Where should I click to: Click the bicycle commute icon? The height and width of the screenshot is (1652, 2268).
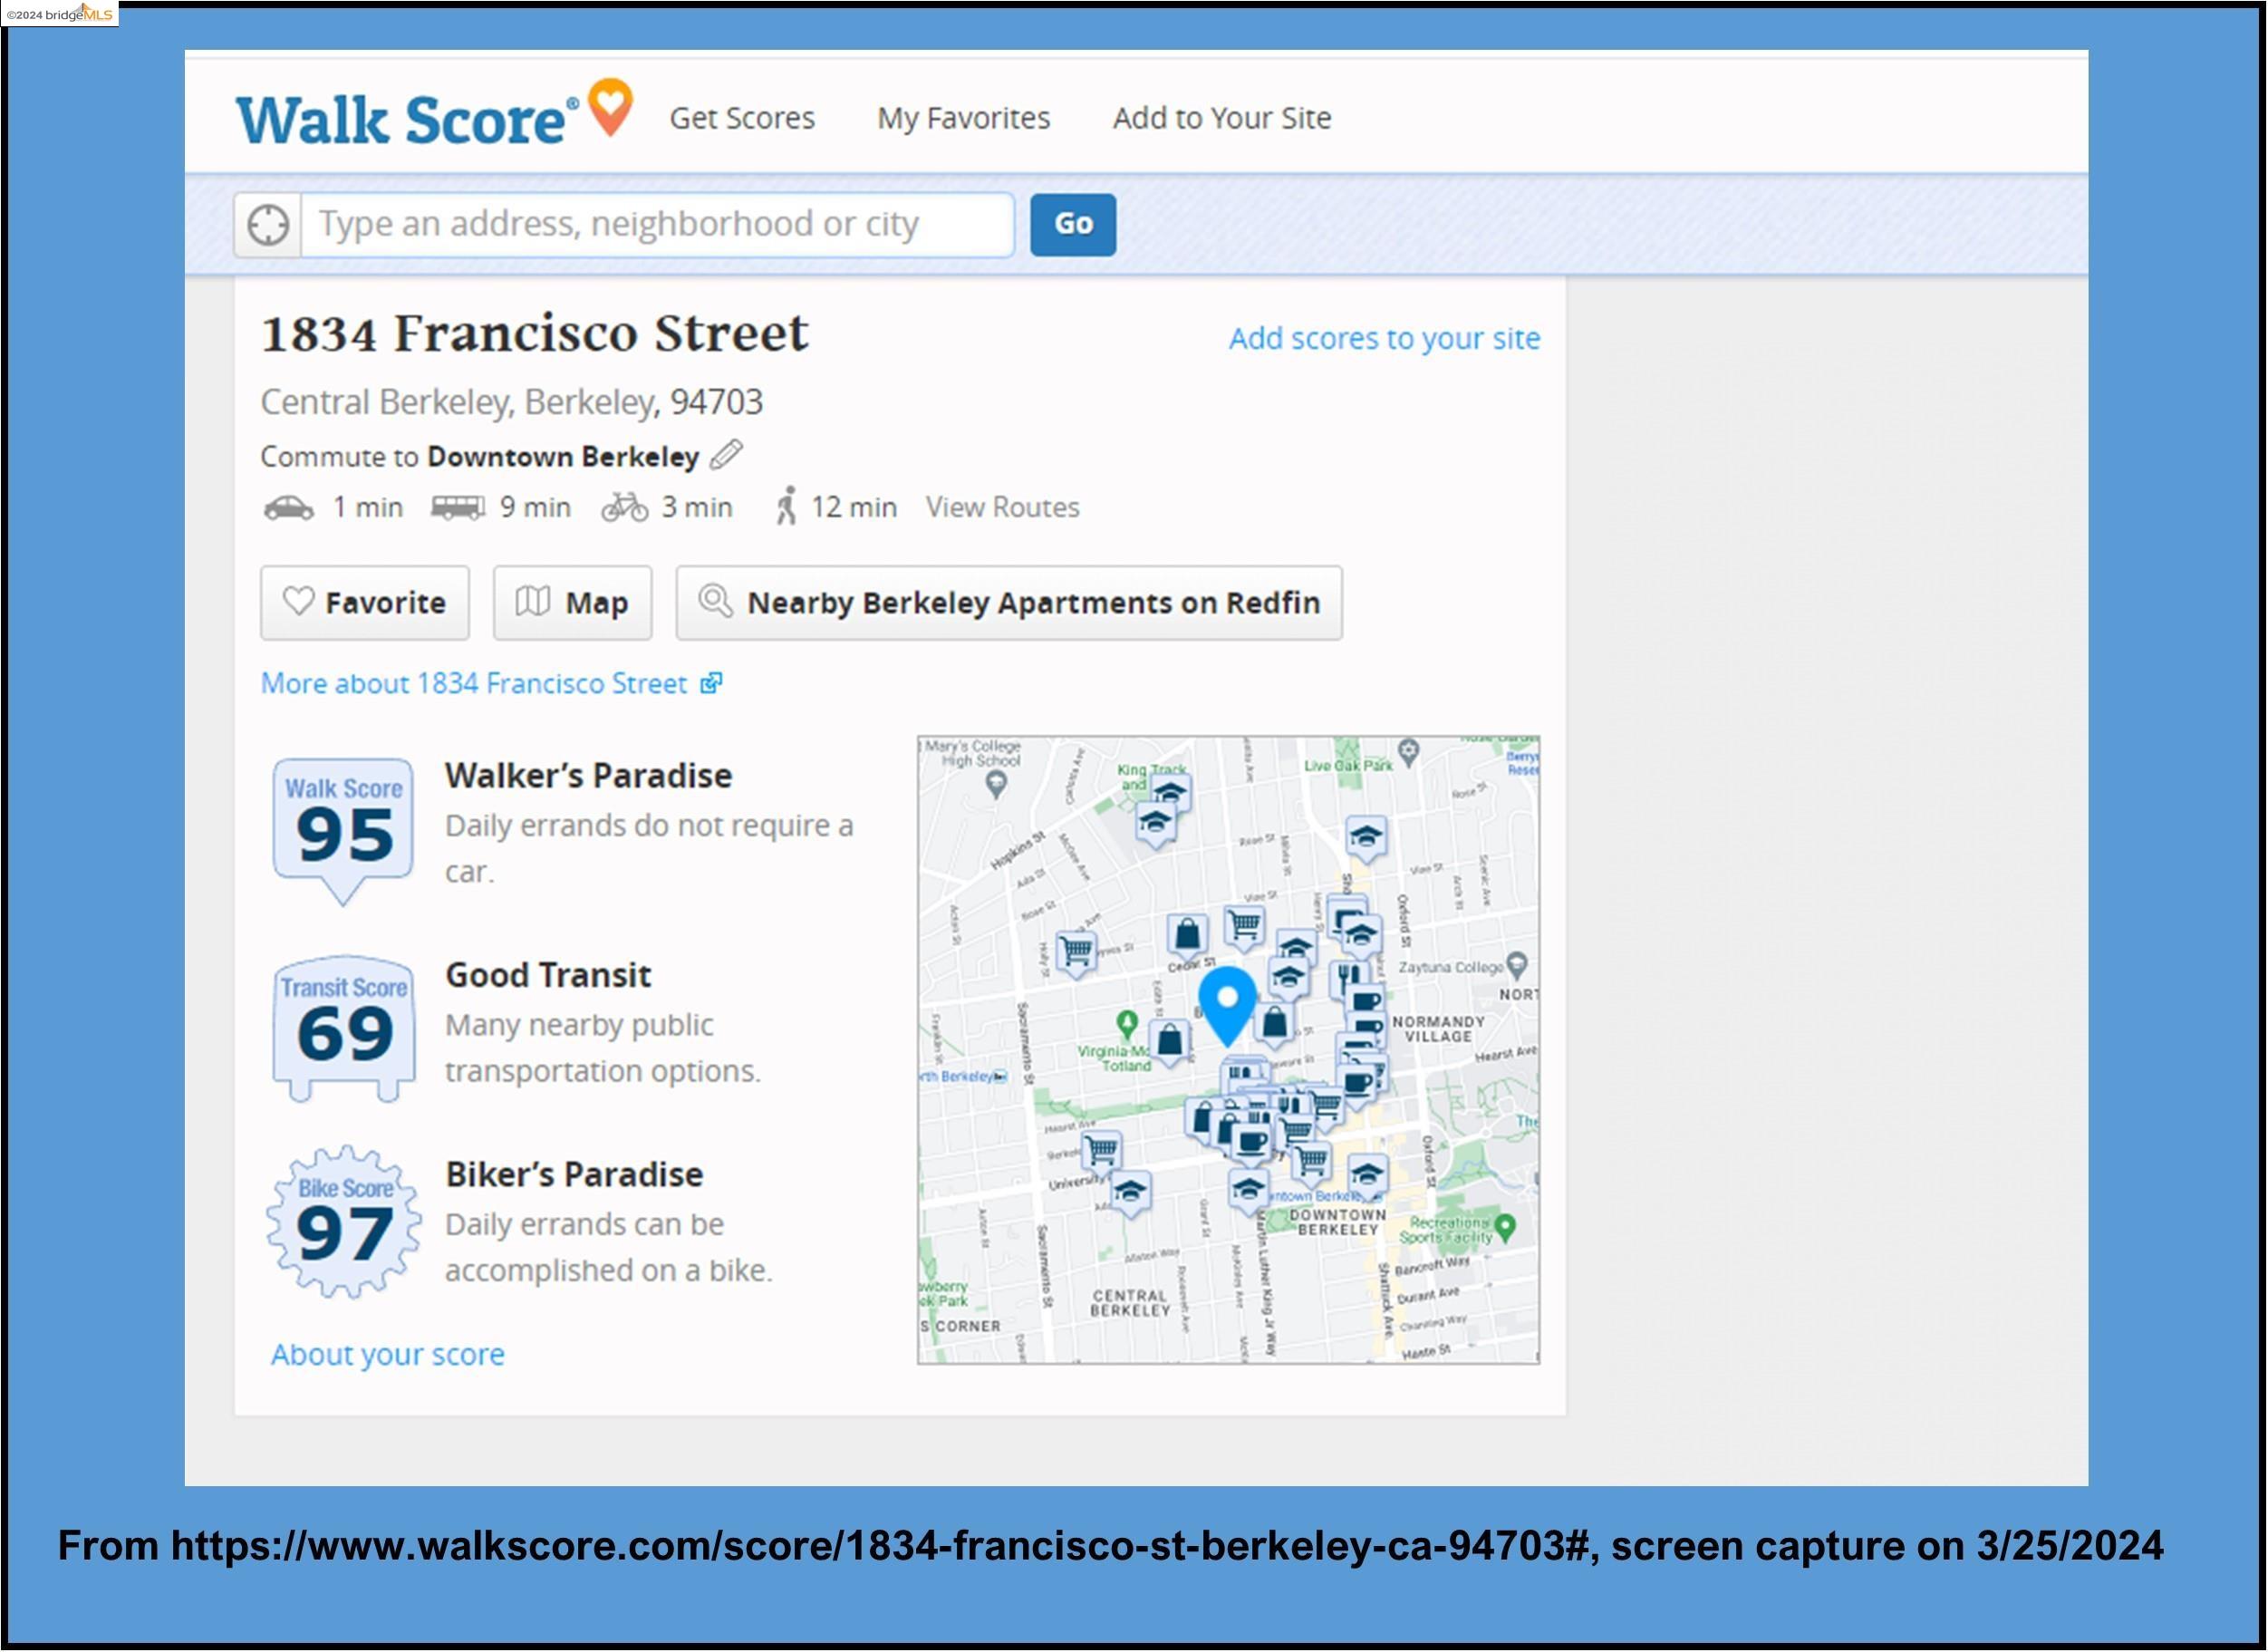pos(625,508)
